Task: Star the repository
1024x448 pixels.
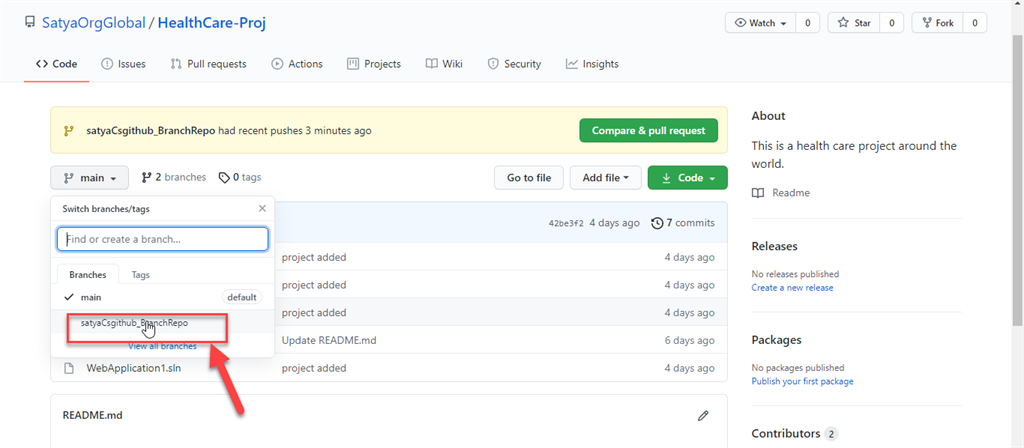Action: click(x=854, y=23)
